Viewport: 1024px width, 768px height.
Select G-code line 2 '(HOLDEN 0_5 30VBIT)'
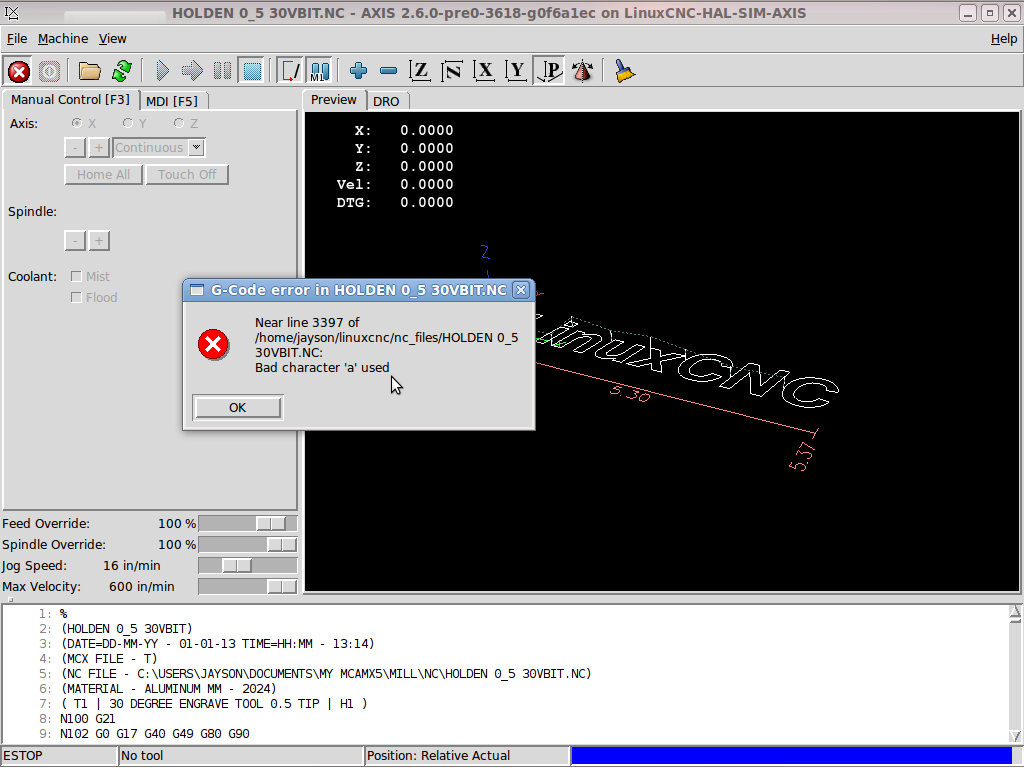click(x=126, y=628)
